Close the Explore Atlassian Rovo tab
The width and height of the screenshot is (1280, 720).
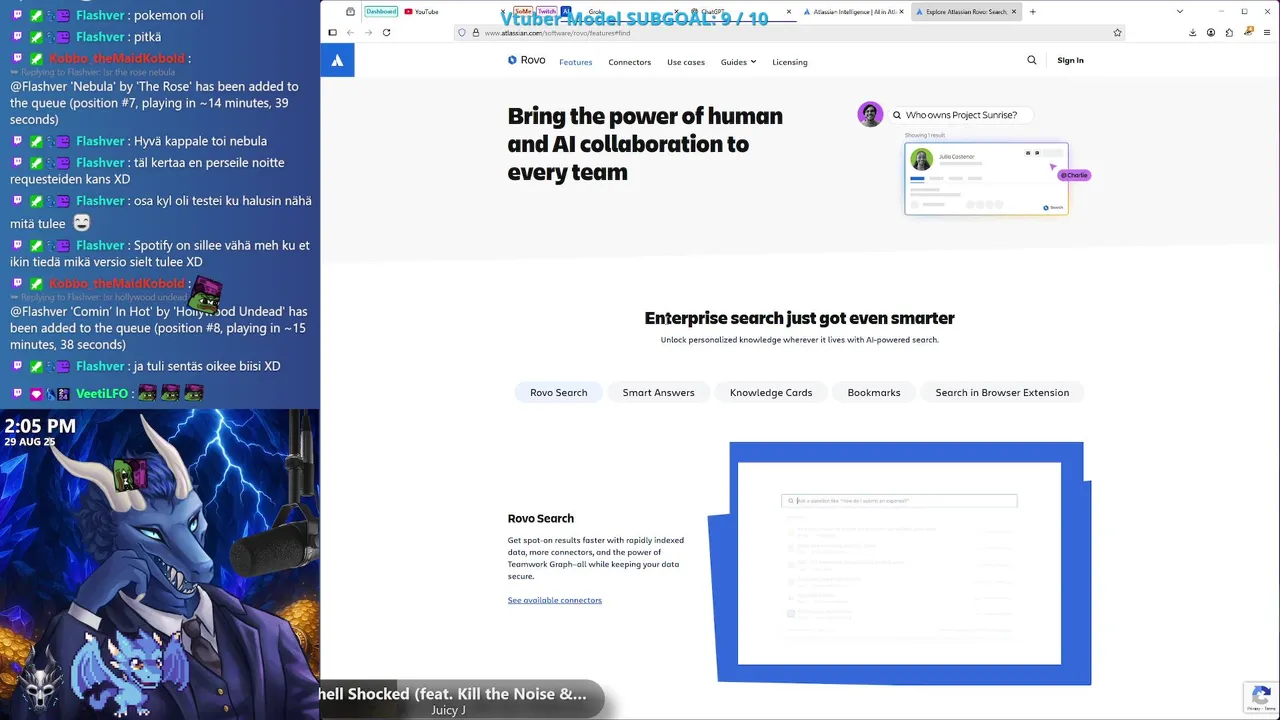[x=1014, y=12]
